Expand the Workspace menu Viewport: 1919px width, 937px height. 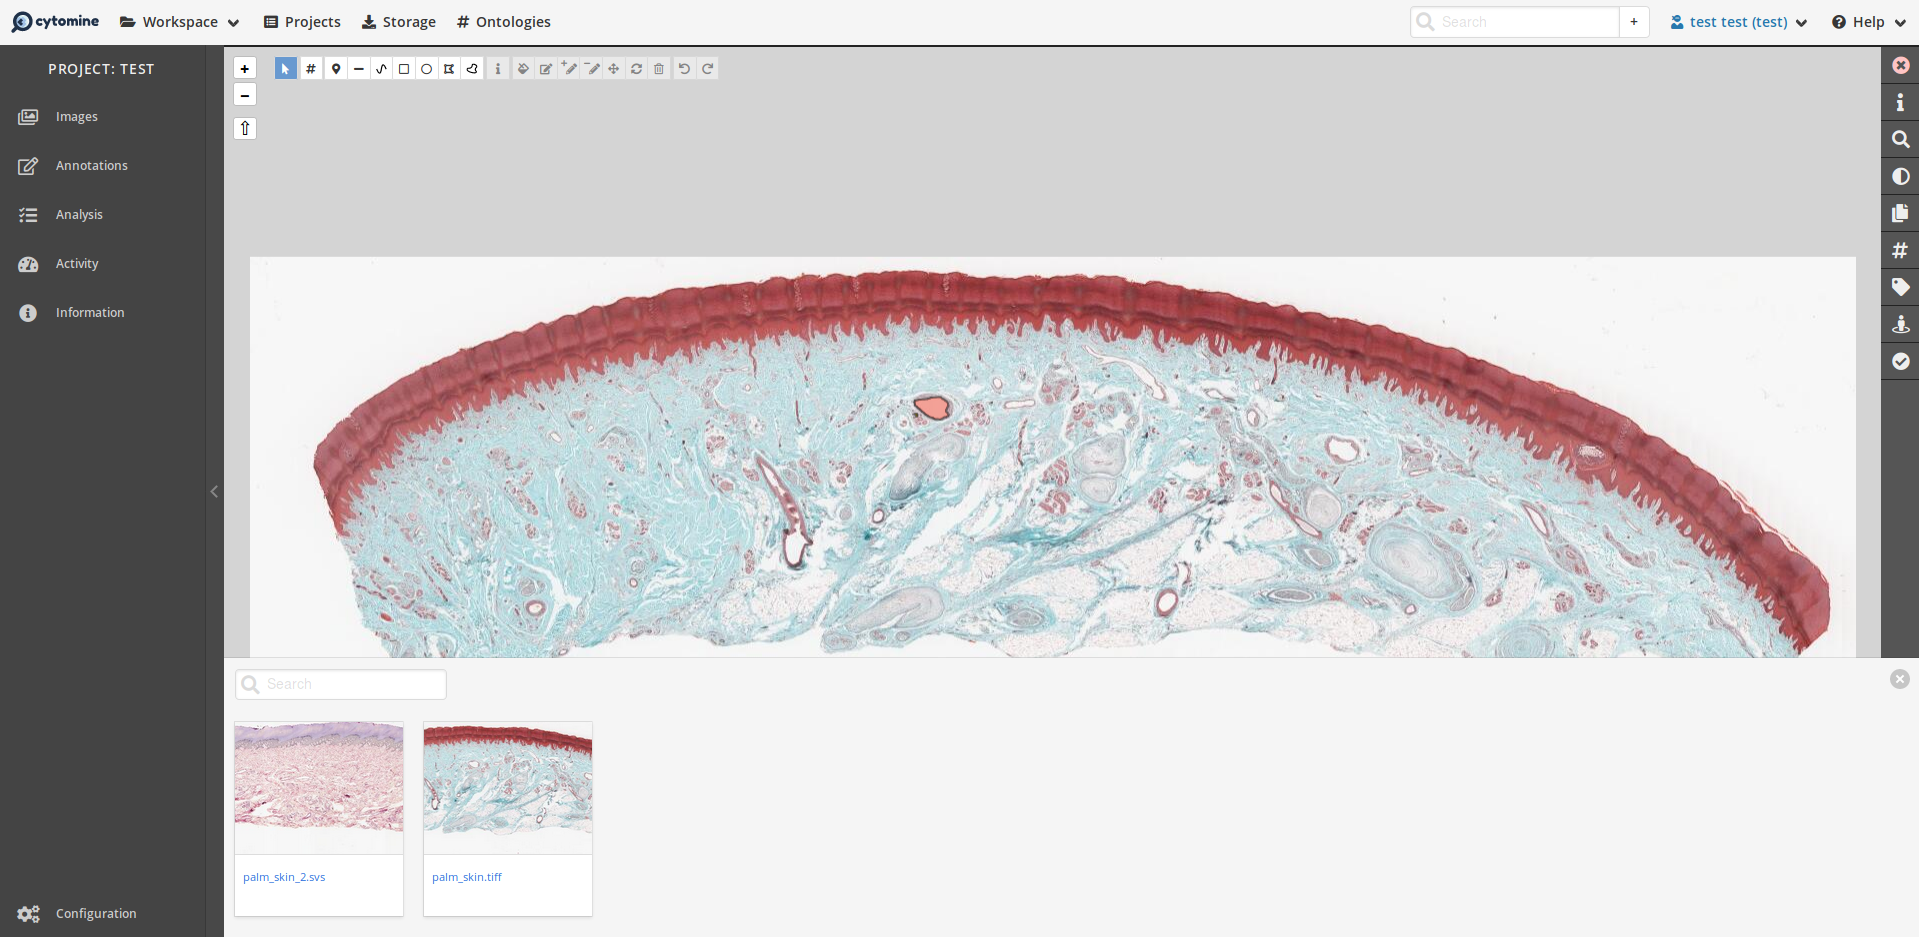coord(179,21)
